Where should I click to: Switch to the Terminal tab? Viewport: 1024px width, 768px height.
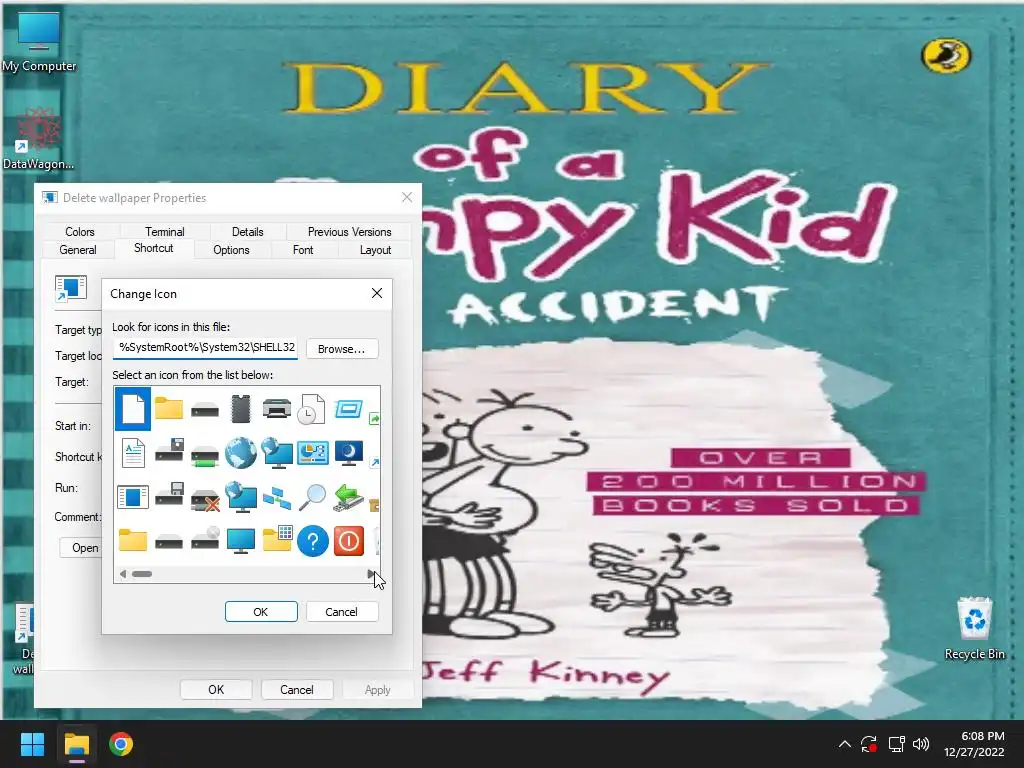(165, 232)
